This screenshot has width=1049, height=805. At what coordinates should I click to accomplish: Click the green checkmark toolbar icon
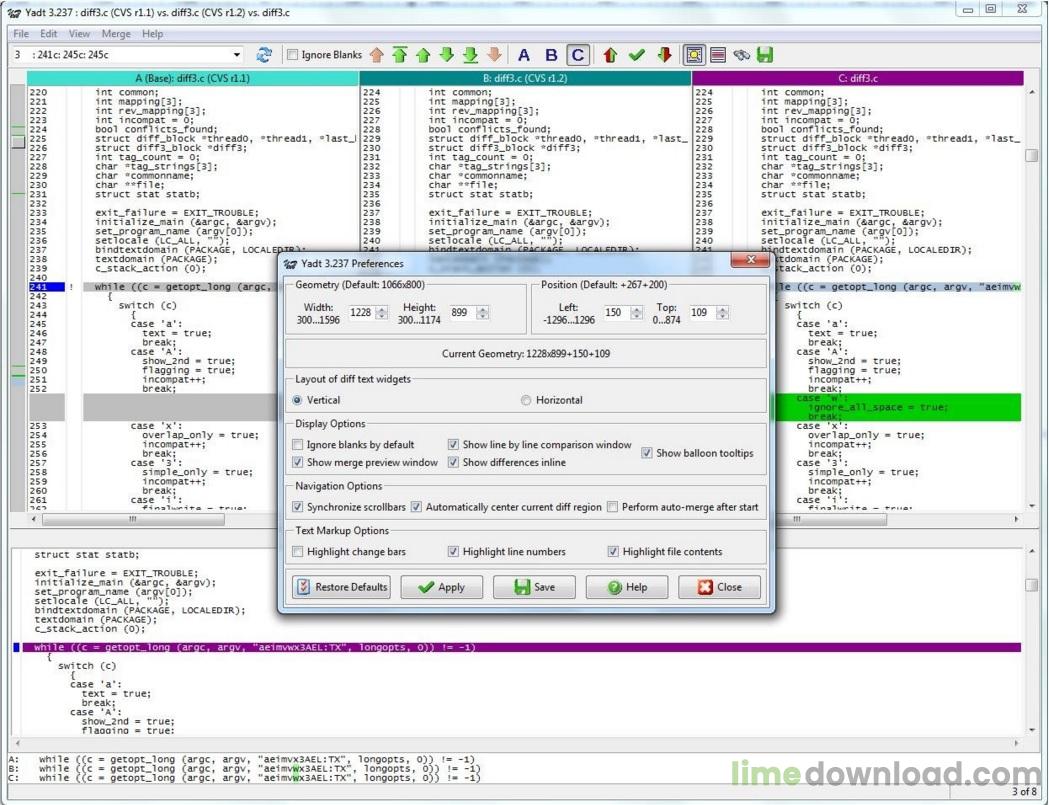tap(636, 55)
